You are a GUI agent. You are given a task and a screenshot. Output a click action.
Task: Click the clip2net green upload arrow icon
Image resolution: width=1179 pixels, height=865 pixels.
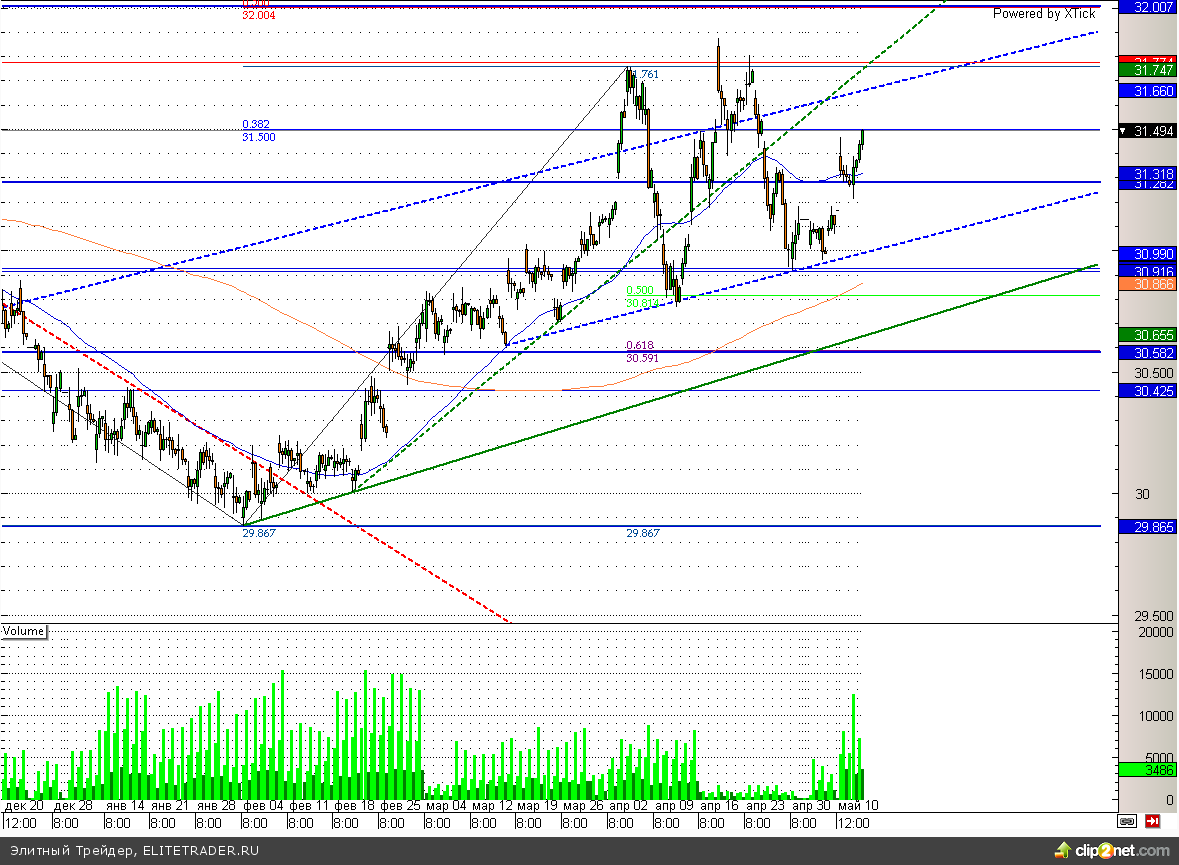point(1060,851)
